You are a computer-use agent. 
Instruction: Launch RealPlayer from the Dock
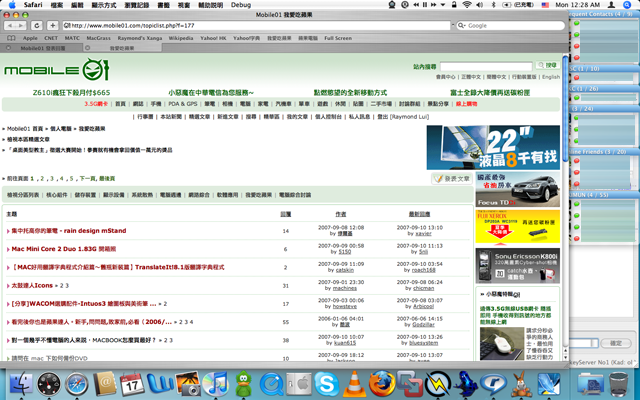point(493,384)
